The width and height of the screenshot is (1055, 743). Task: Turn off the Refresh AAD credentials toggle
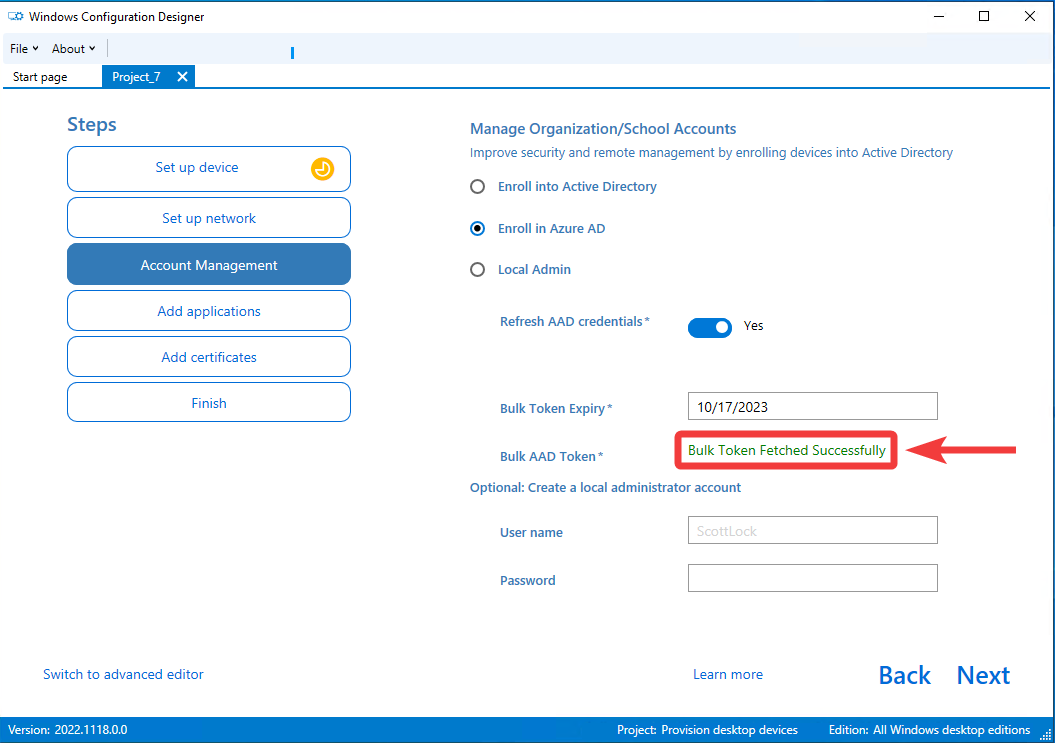tap(710, 327)
